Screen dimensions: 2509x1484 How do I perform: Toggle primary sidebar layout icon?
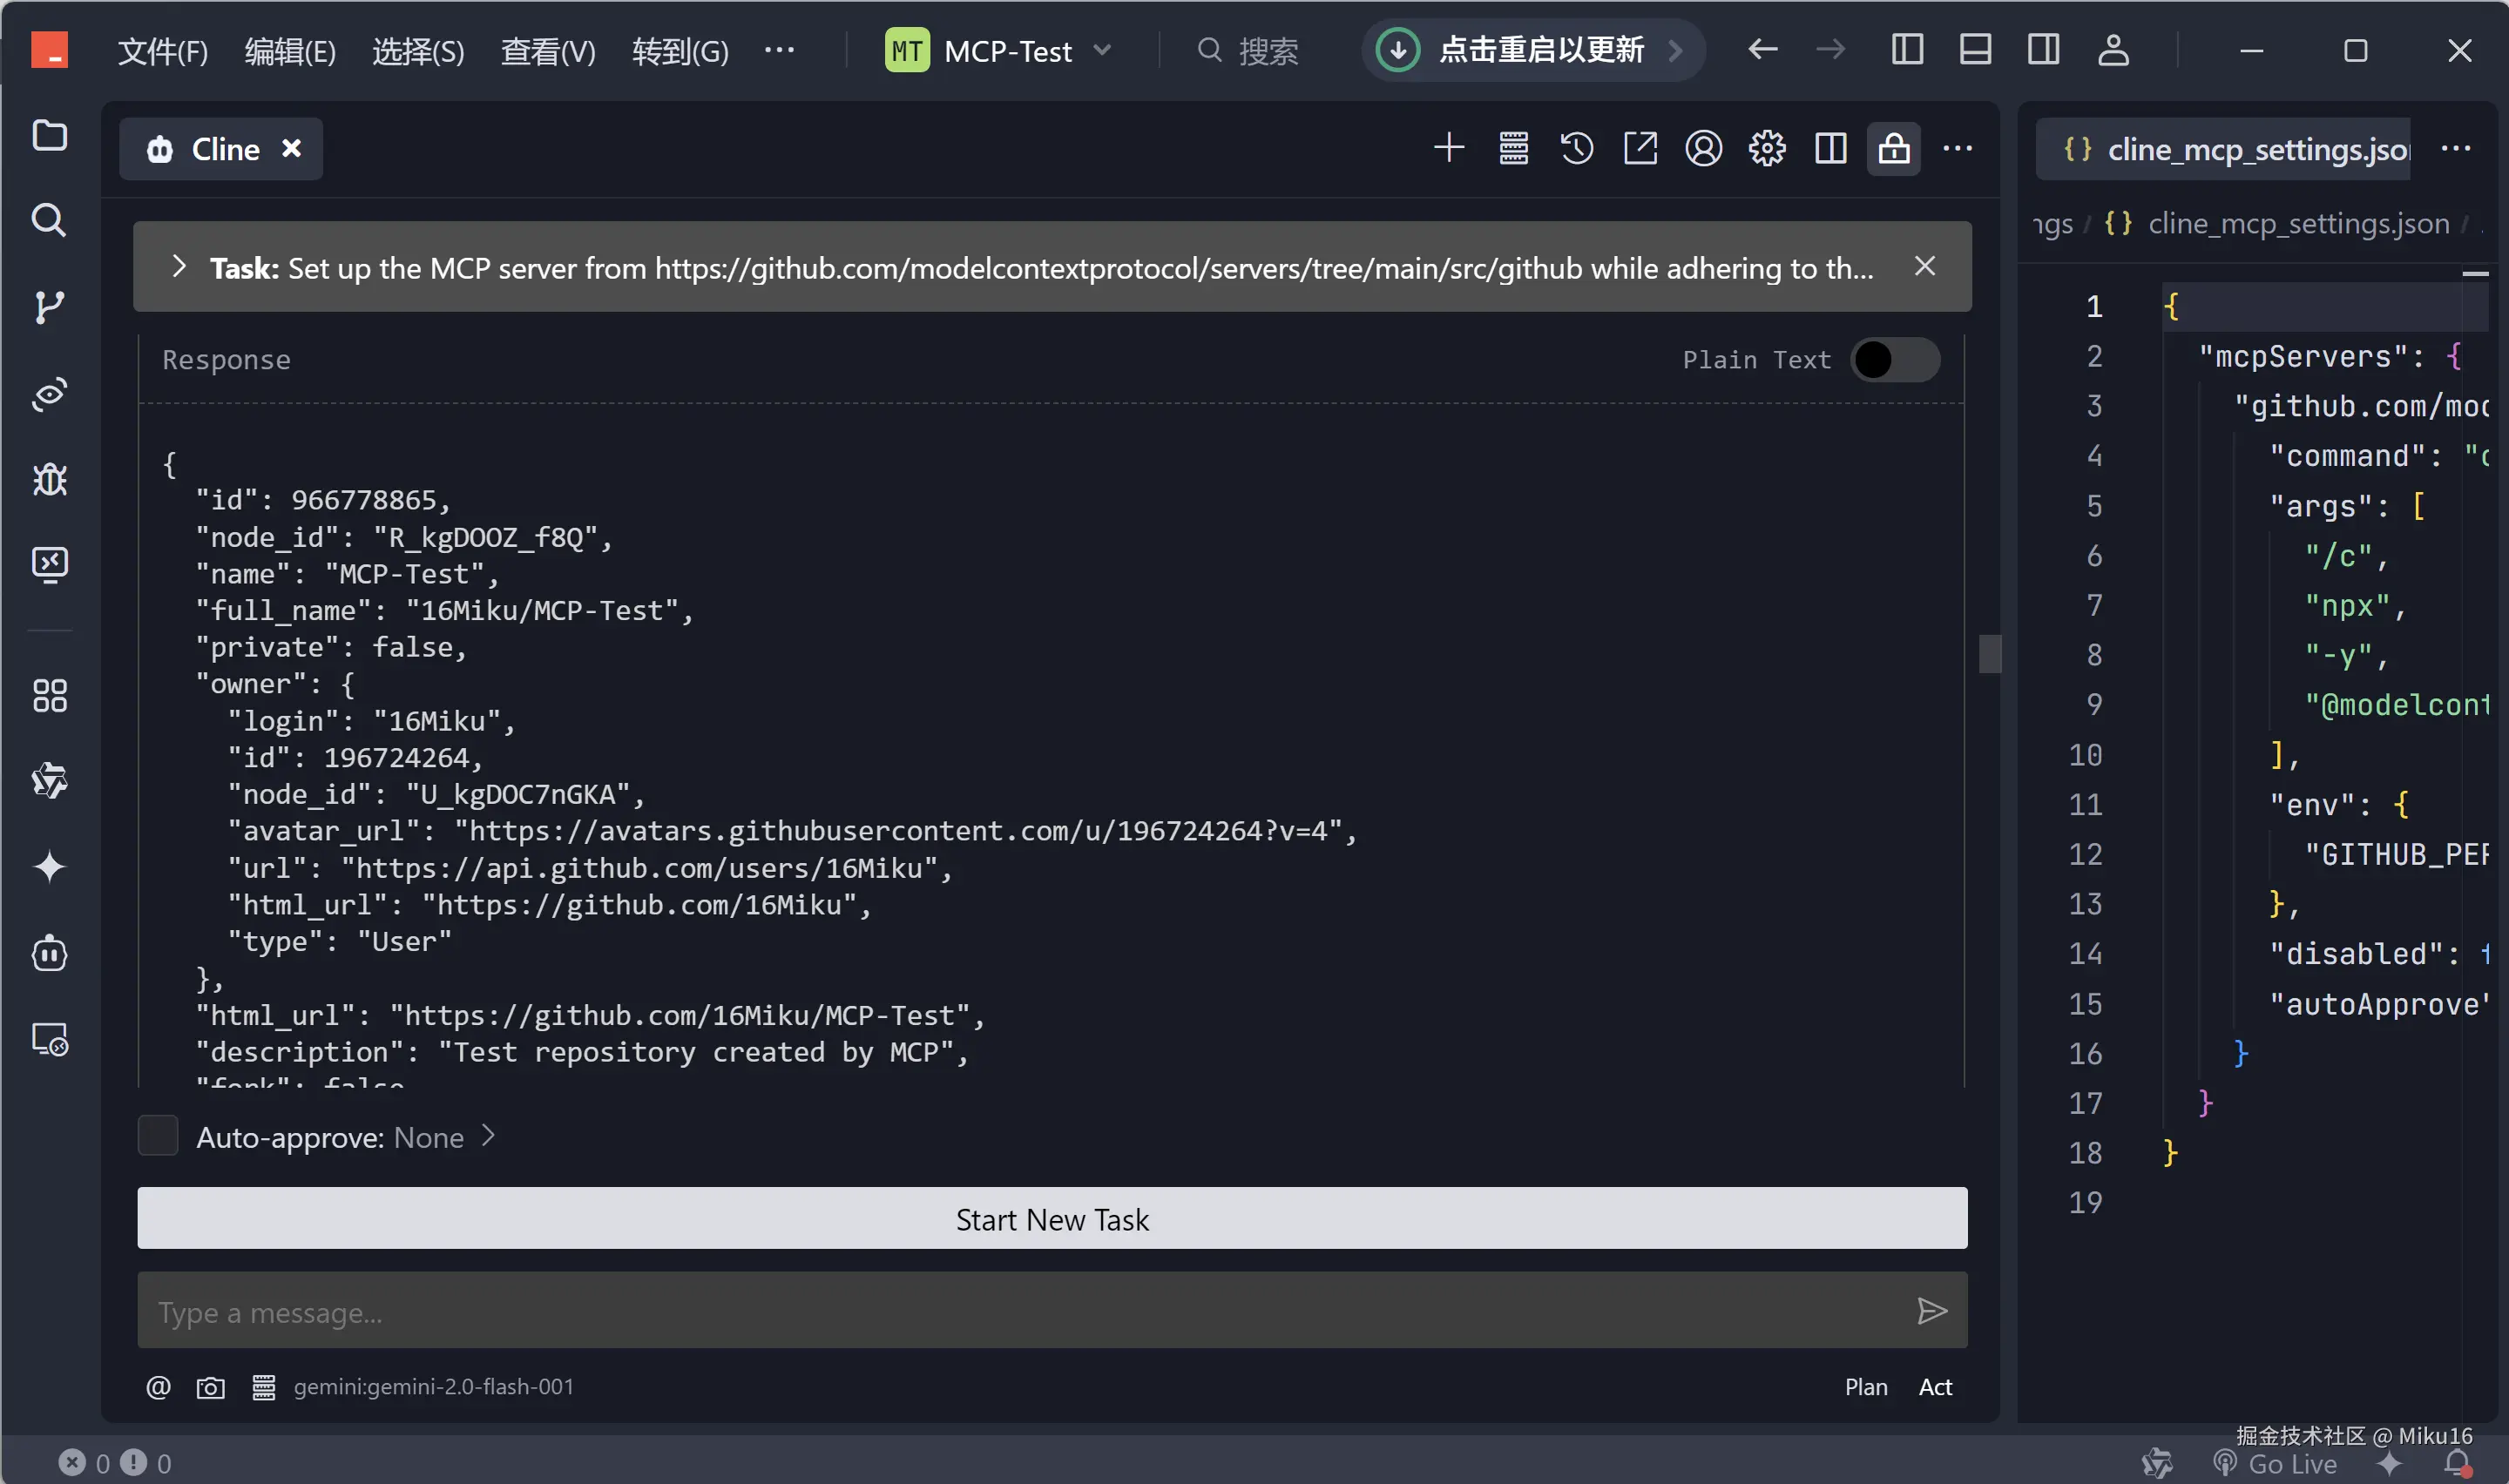[x=1907, y=50]
